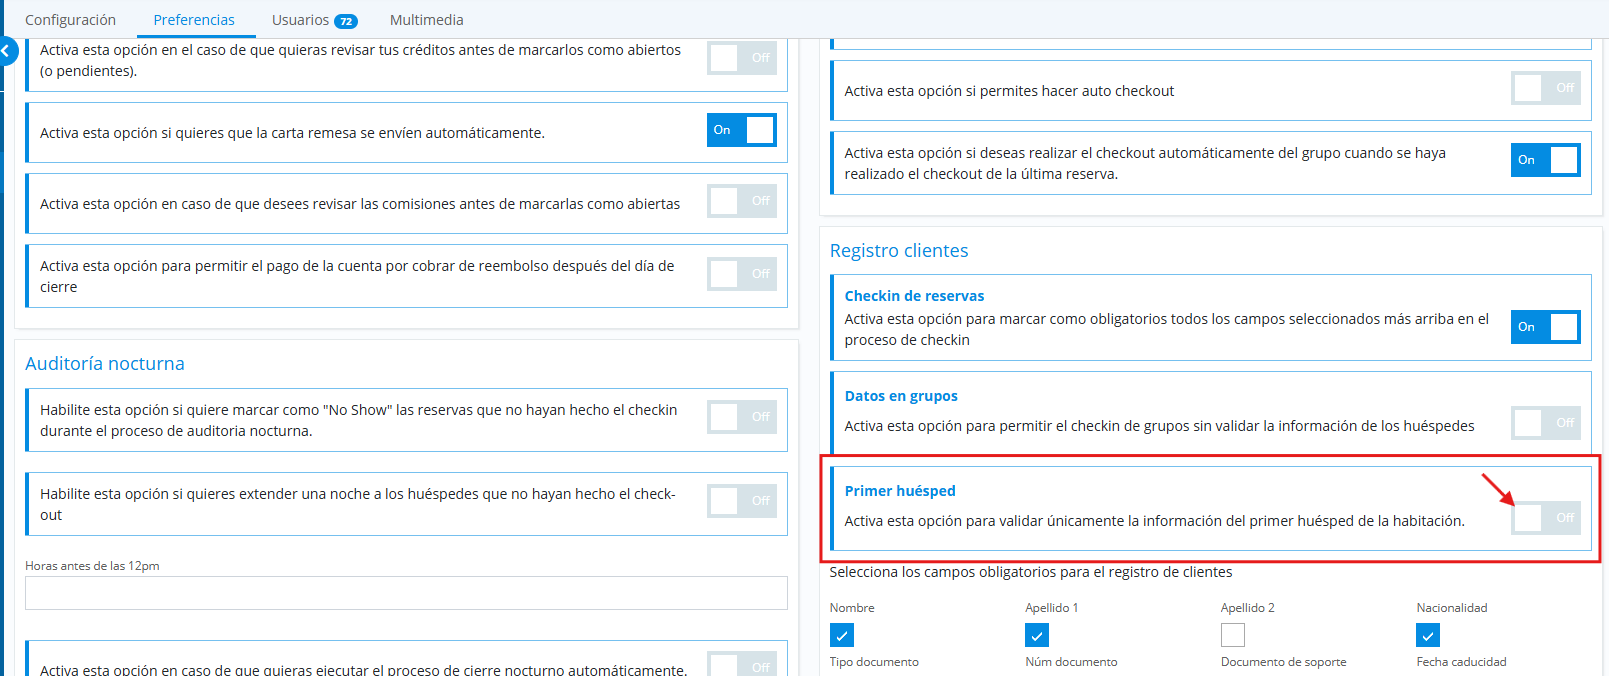Image resolution: width=1609 pixels, height=676 pixels.
Task: Enable the Datos en grupos toggle
Action: click(x=1546, y=423)
